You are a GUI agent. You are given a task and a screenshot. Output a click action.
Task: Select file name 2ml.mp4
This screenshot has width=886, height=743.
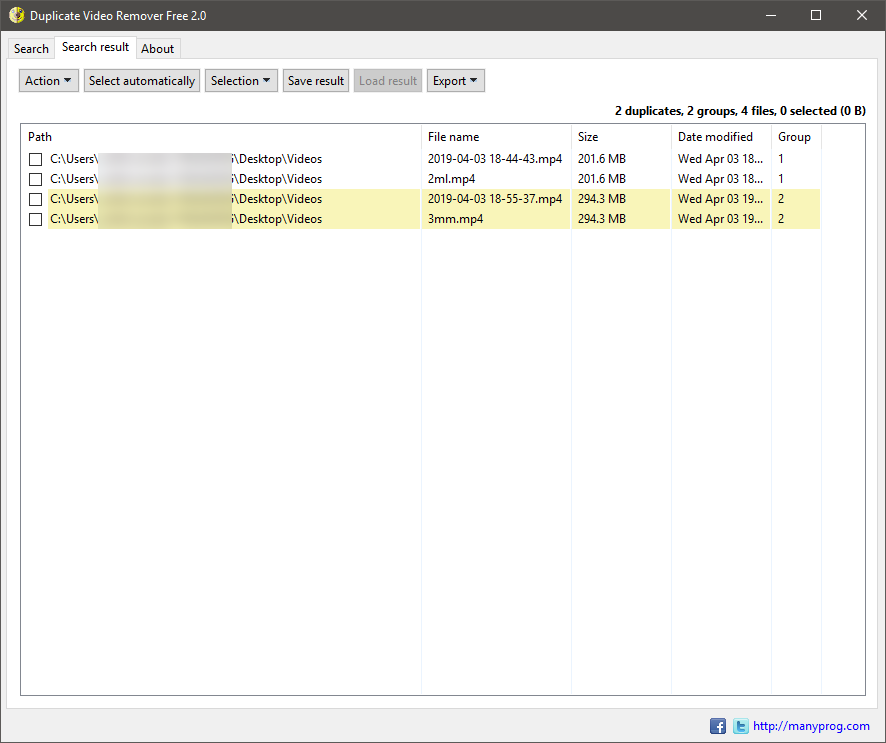pos(451,179)
